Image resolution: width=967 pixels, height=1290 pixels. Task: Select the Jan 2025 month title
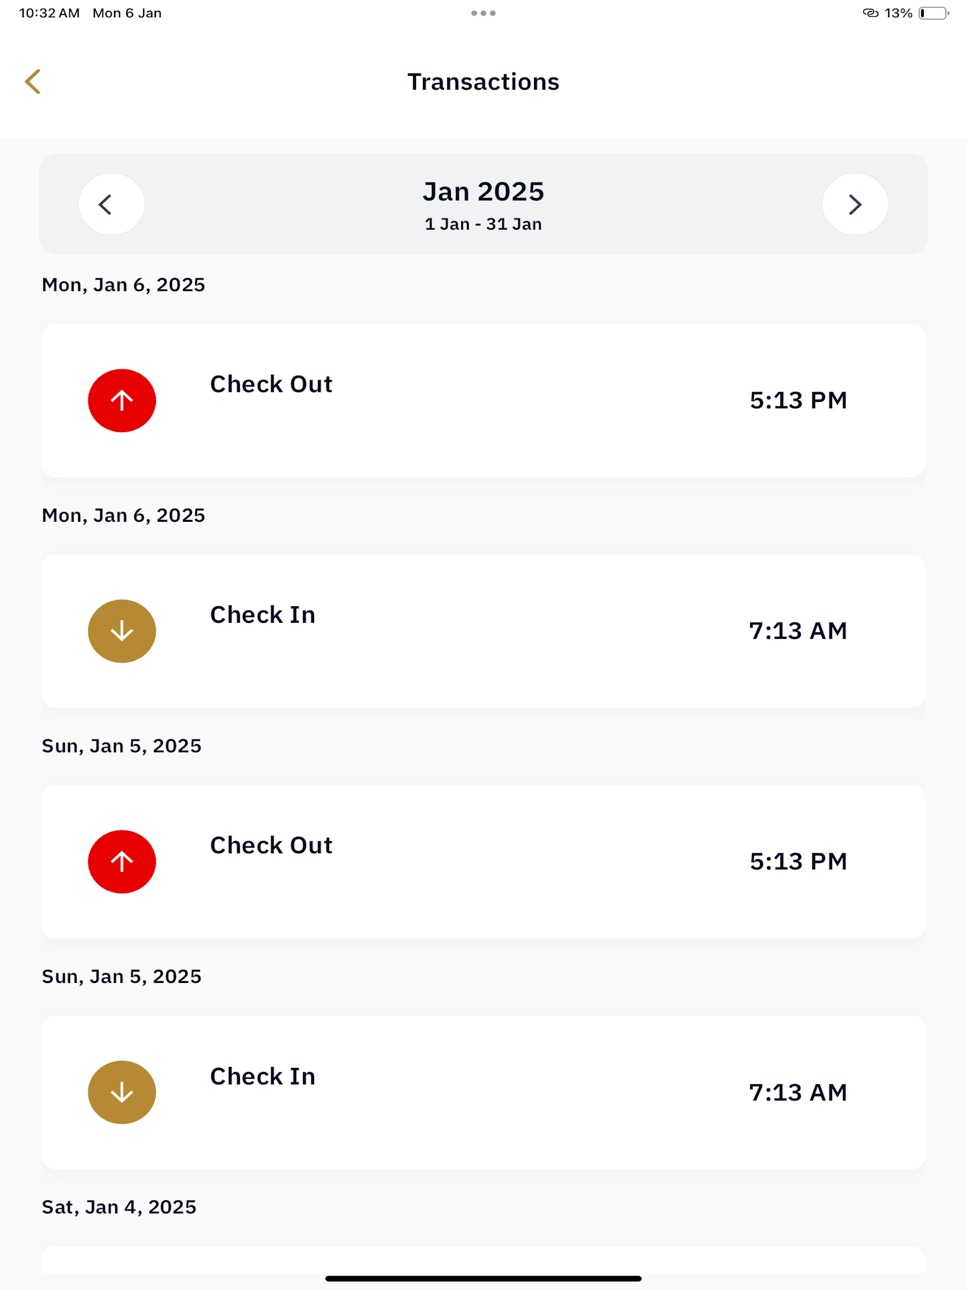click(483, 191)
